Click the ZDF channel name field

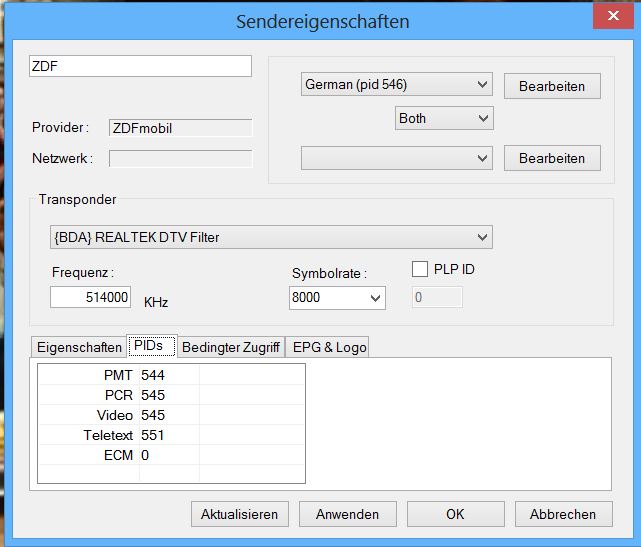pos(140,66)
